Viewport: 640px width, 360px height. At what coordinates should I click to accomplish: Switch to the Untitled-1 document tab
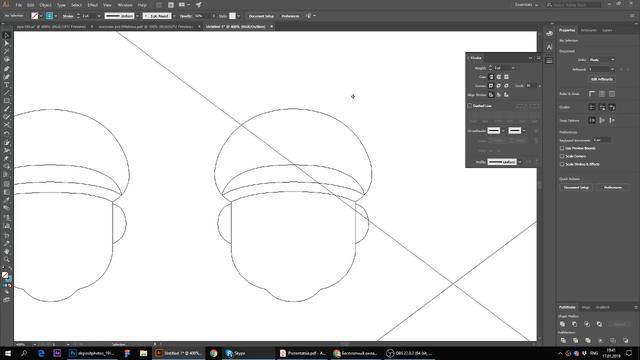pos(236,27)
